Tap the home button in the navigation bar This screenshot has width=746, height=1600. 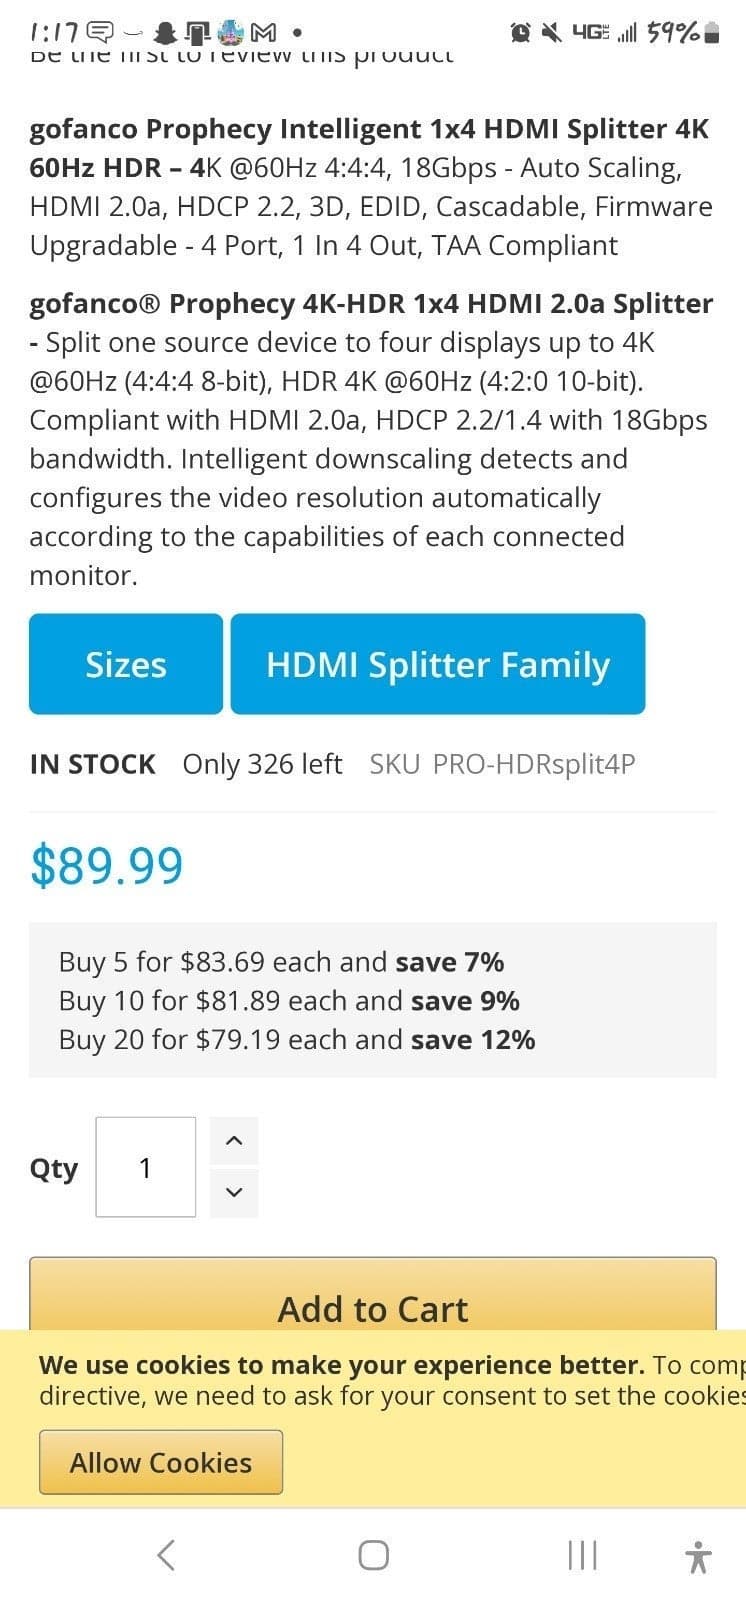click(x=373, y=1554)
